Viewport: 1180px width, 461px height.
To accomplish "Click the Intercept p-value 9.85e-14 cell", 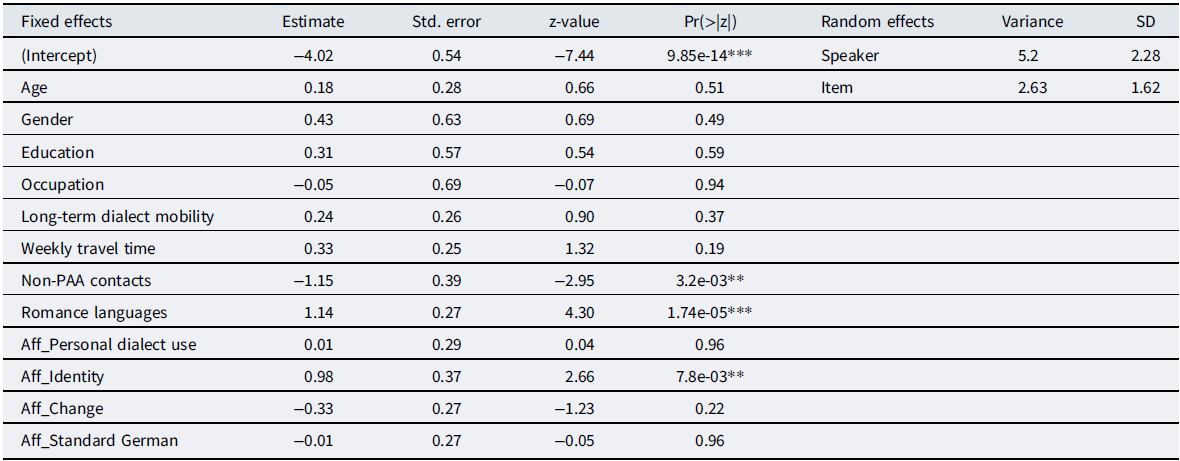I will (710, 56).
